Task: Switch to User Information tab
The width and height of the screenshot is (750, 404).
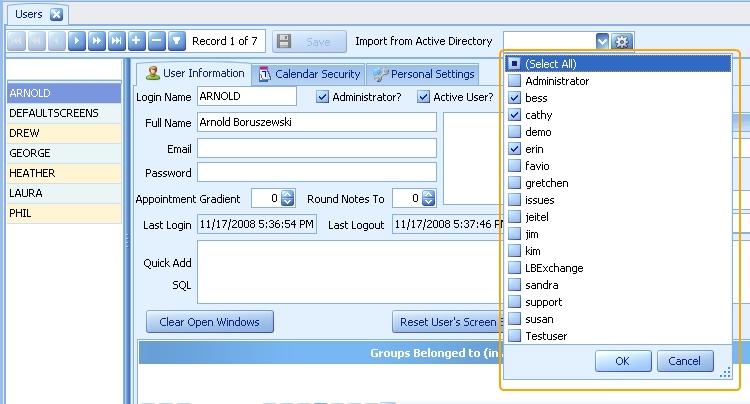Action: pyautogui.click(x=195, y=74)
